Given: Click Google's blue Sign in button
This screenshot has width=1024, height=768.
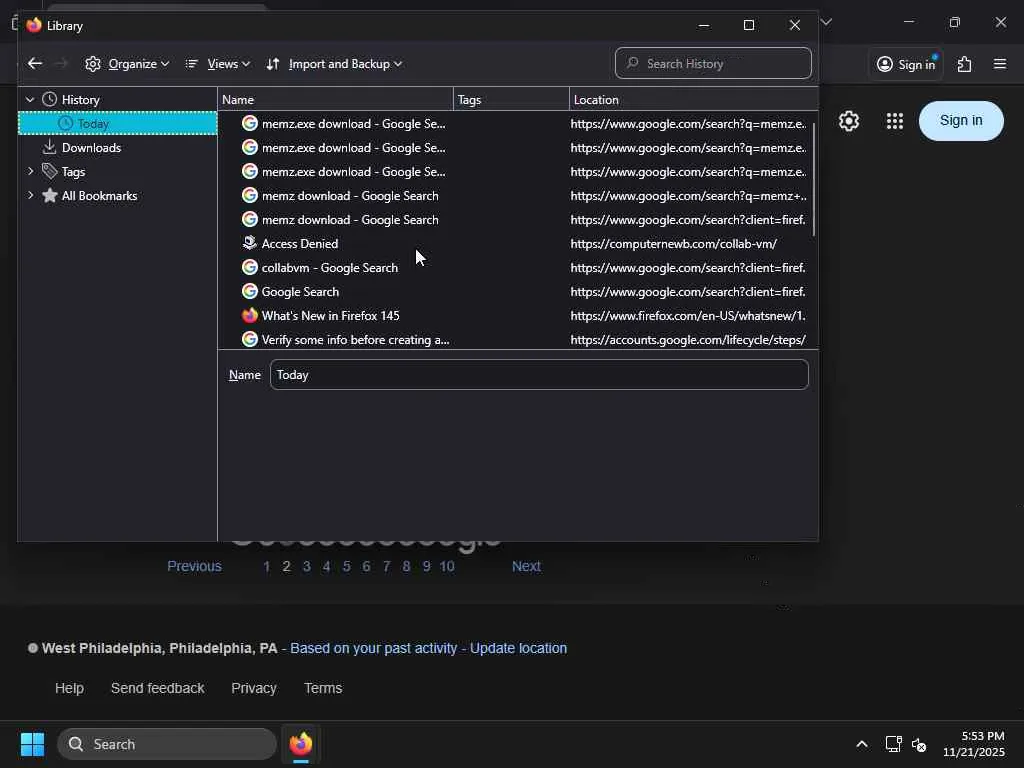Looking at the screenshot, I should pyautogui.click(x=961, y=121).
